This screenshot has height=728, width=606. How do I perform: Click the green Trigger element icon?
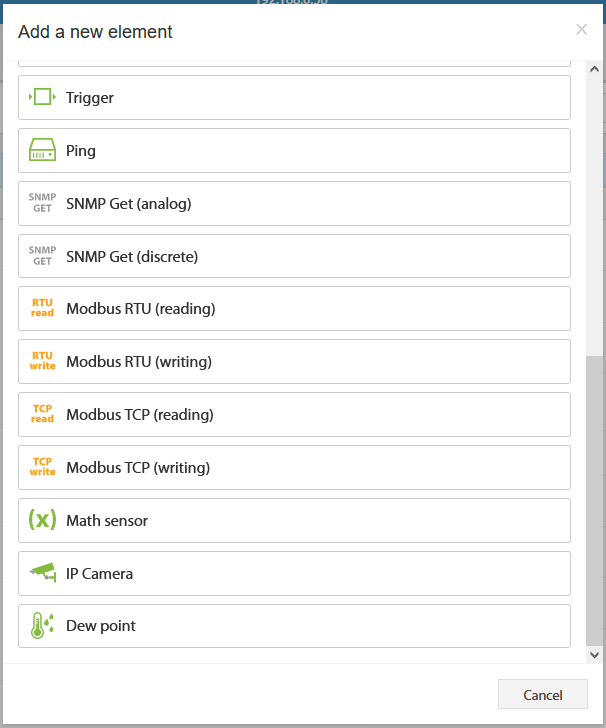click(x=42, y=97)
